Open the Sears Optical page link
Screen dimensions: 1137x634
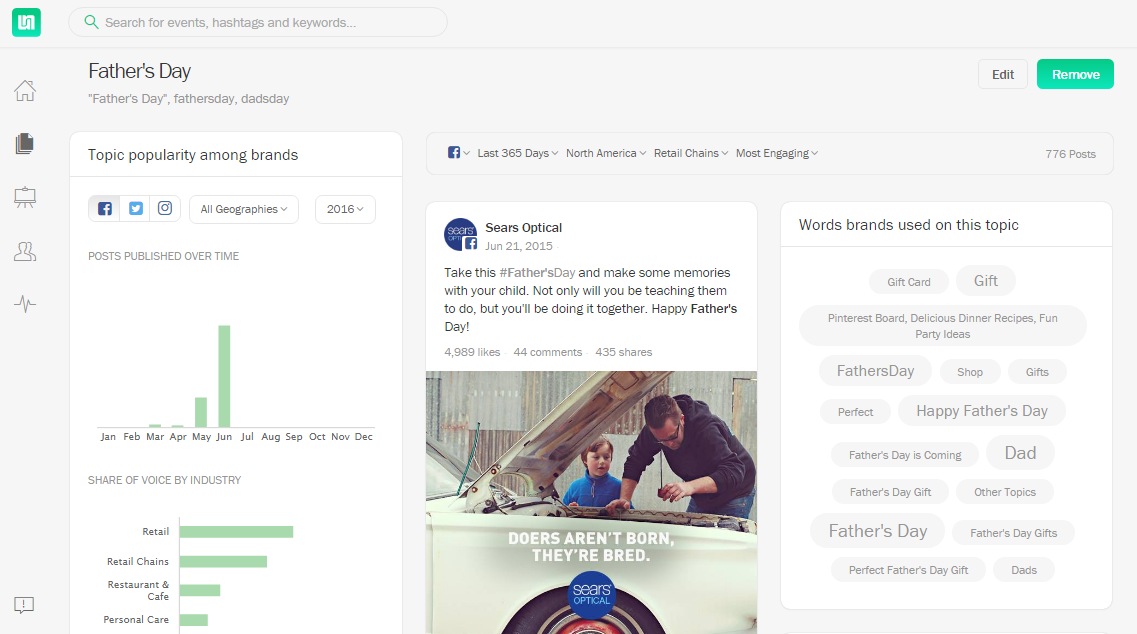point(524,228)
